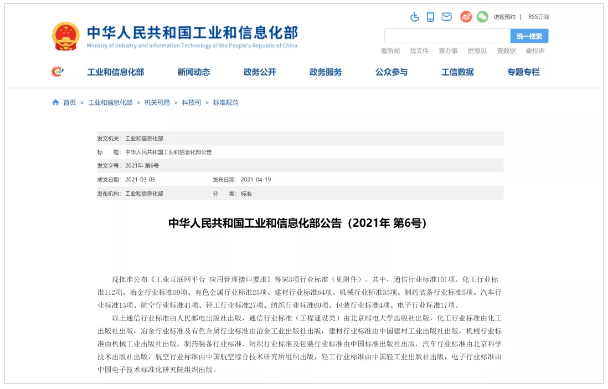Focus the site search input box
This screenshot has height=389, width=608.
pos(447,36)
